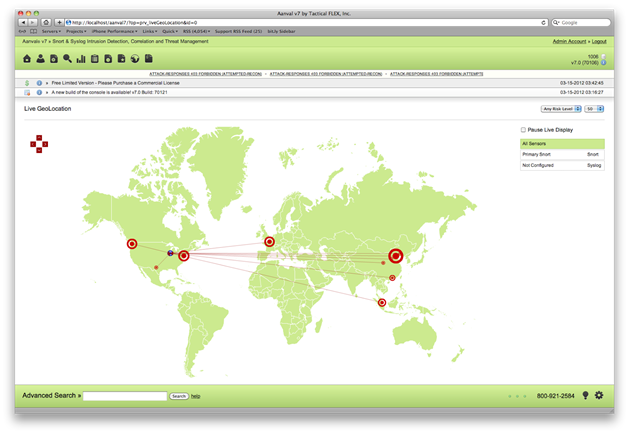629x434 pixels.
Task: Click the lightbulb icon in footer
Action: tap(584, 395)
